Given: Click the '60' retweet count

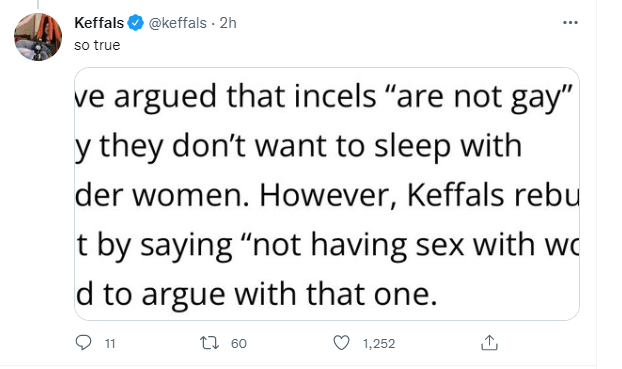Looking at the screenshot, I should 238,344.
